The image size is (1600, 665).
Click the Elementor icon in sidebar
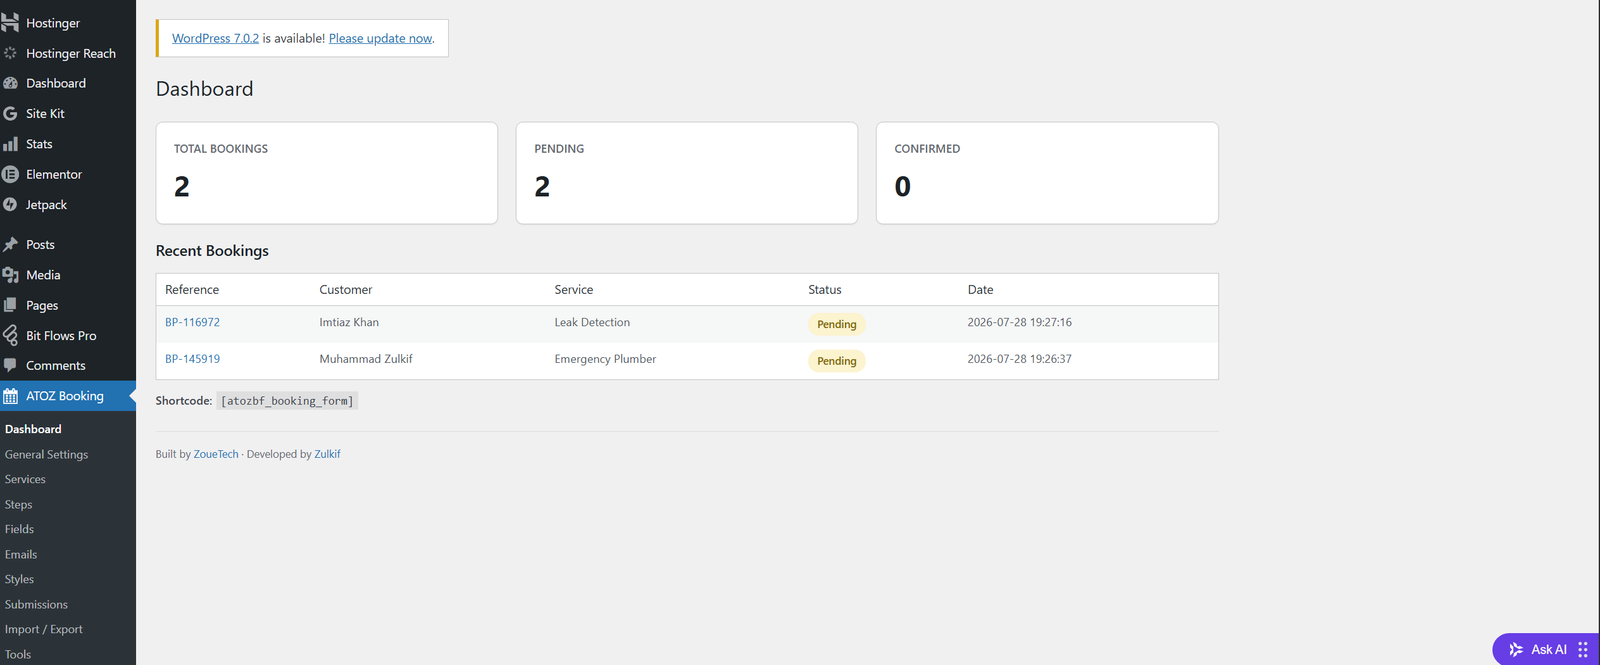point(10,174)
